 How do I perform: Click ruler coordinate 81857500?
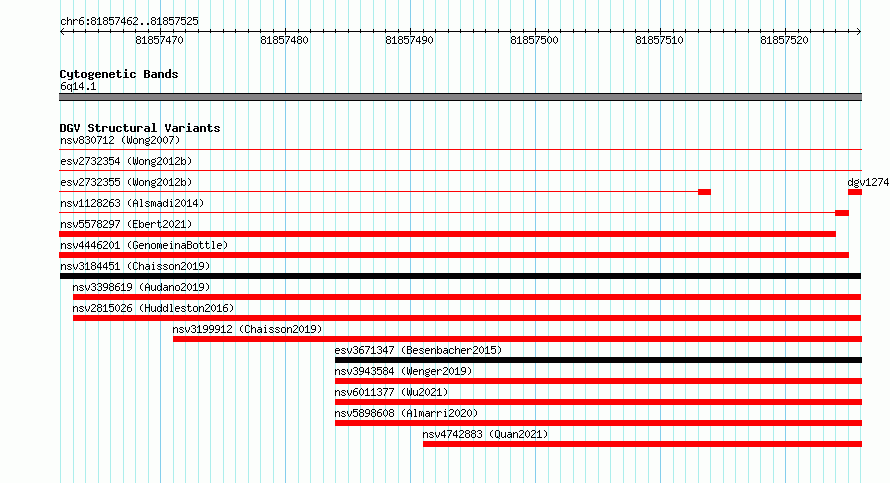tap(534, 40)
